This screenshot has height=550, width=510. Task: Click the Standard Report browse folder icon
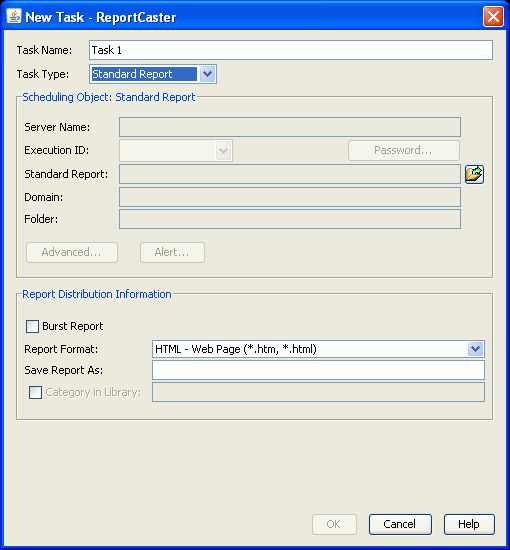click(x=474, y=174)
